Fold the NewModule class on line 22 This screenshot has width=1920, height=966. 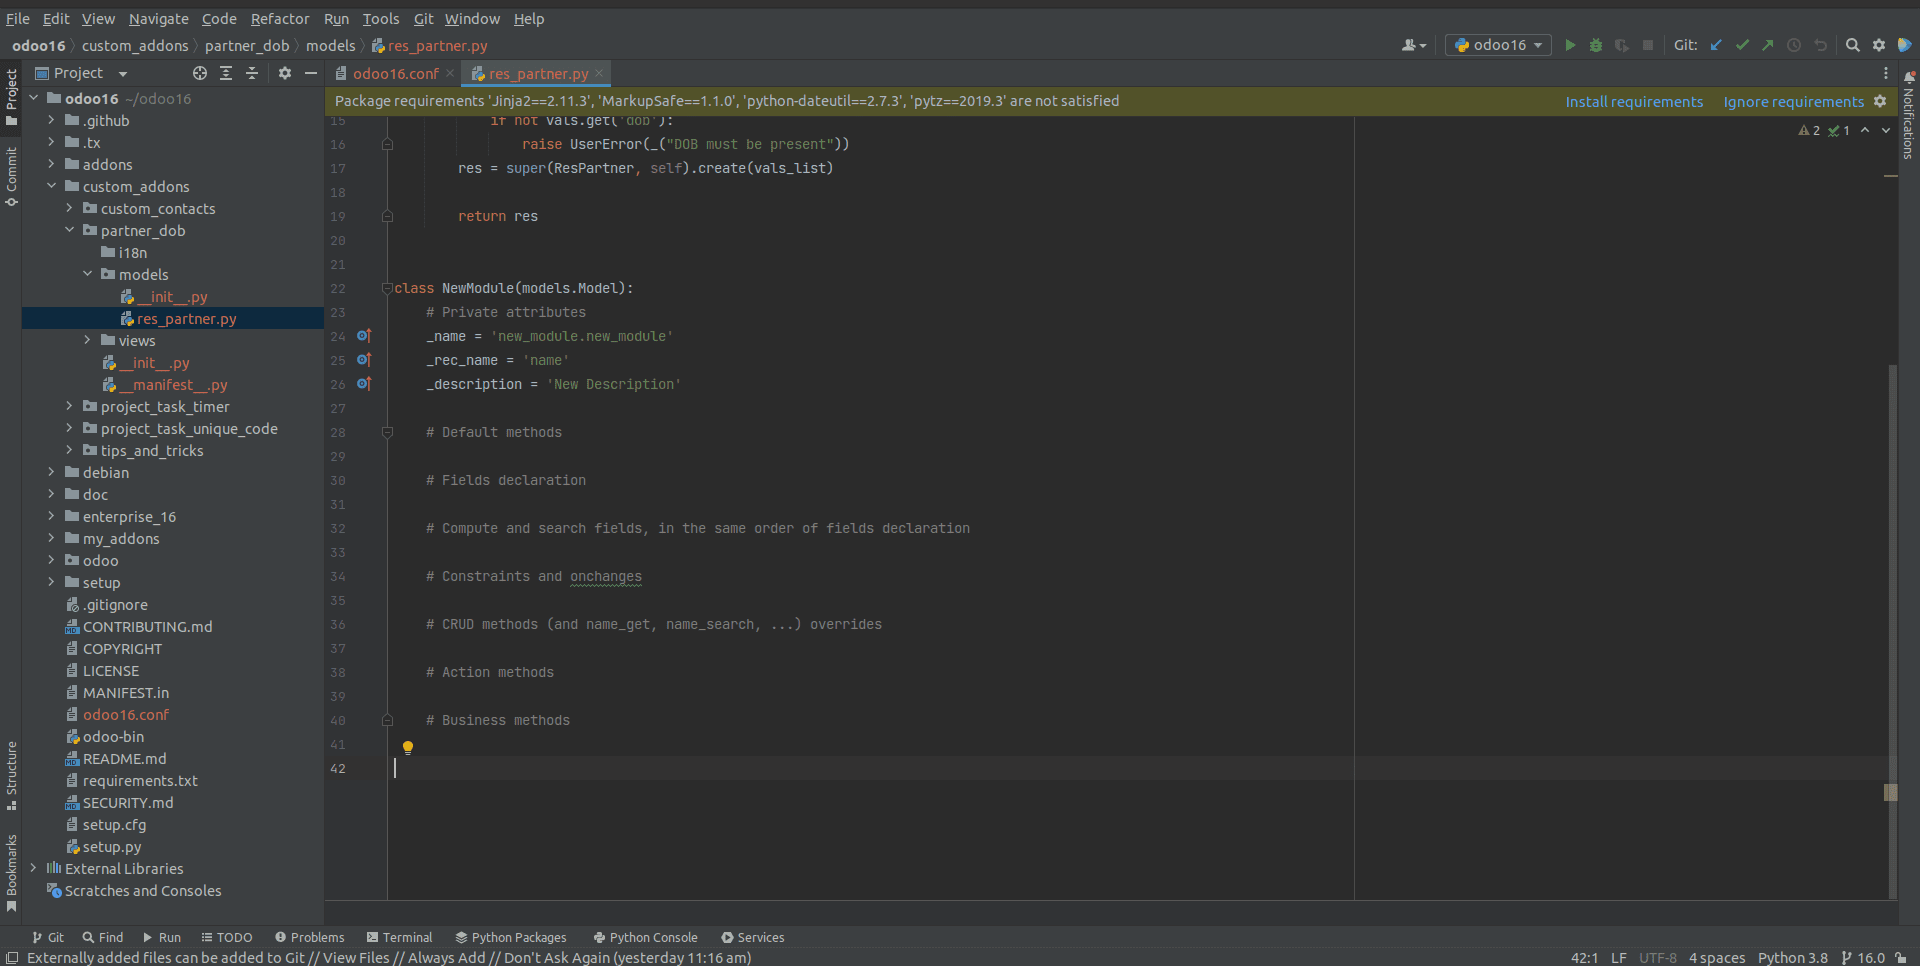coord(387,288)
